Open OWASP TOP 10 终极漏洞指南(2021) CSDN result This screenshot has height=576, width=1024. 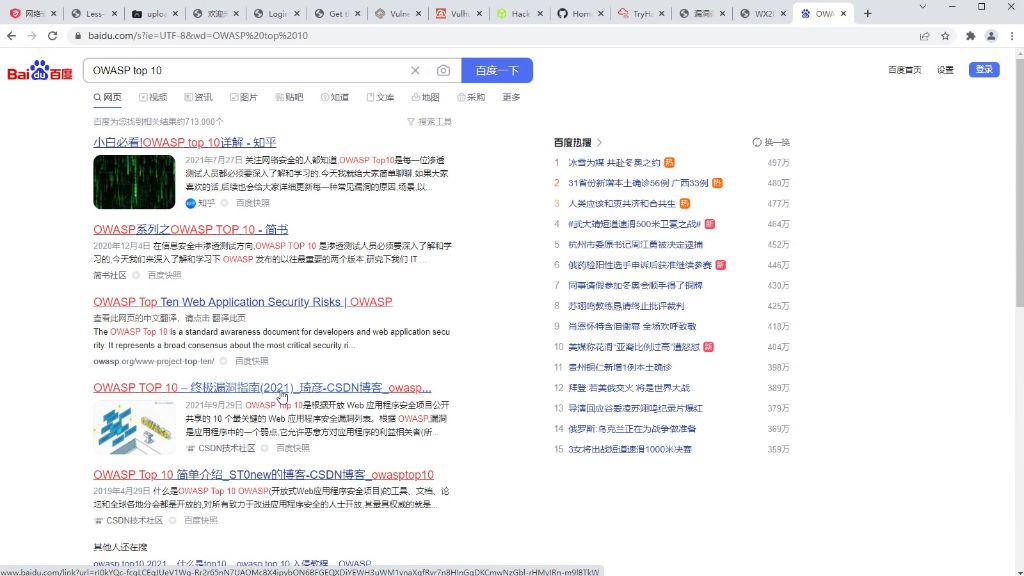(x=262, y=388)
